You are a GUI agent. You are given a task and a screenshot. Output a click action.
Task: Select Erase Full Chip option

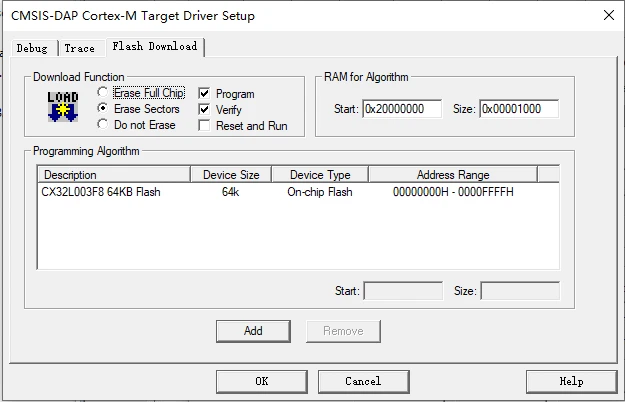coord(103,93)
